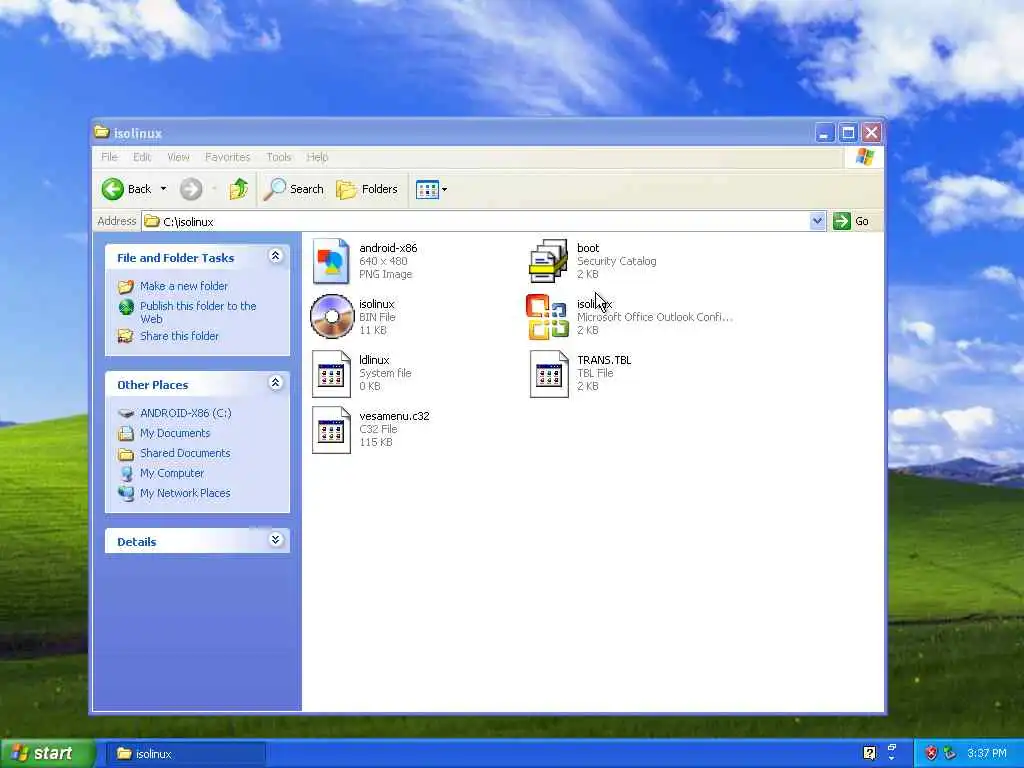1024x768 pixels.
Task: Click the red security shield tray icon
Action: pos(932,753)
